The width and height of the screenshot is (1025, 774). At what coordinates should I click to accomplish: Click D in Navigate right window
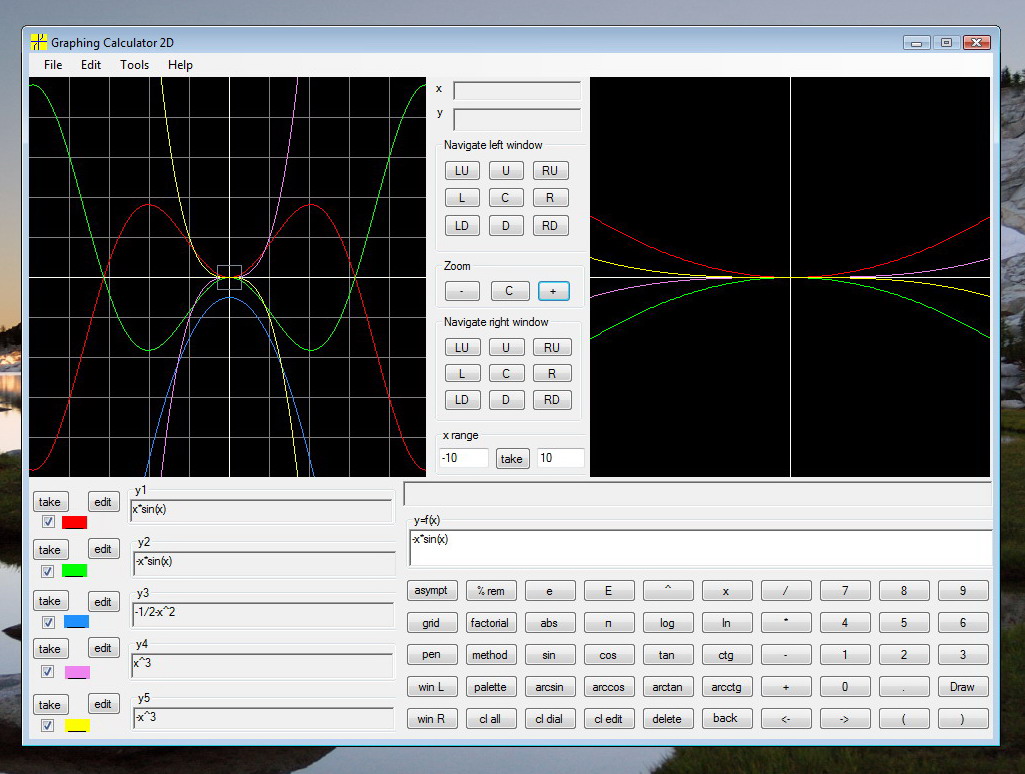[506, 399]
